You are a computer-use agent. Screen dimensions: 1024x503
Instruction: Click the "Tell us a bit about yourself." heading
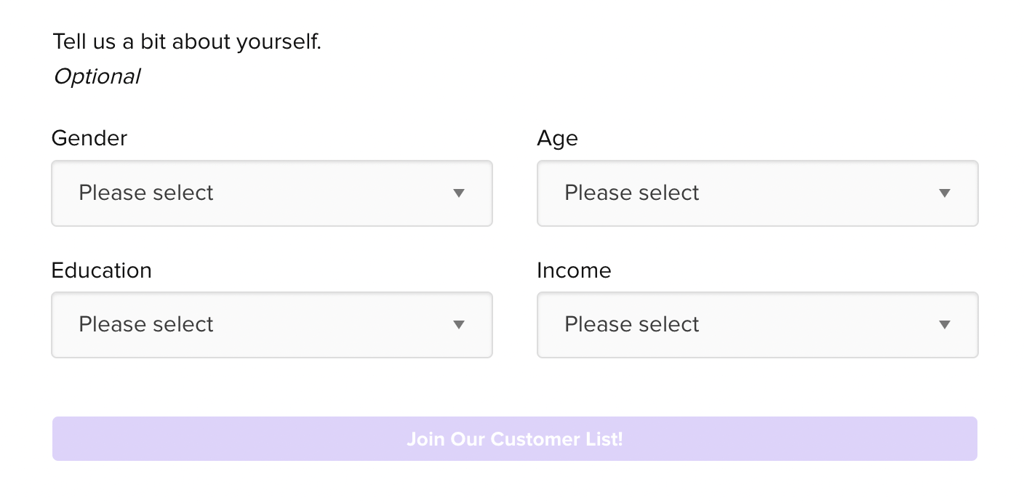187,42
